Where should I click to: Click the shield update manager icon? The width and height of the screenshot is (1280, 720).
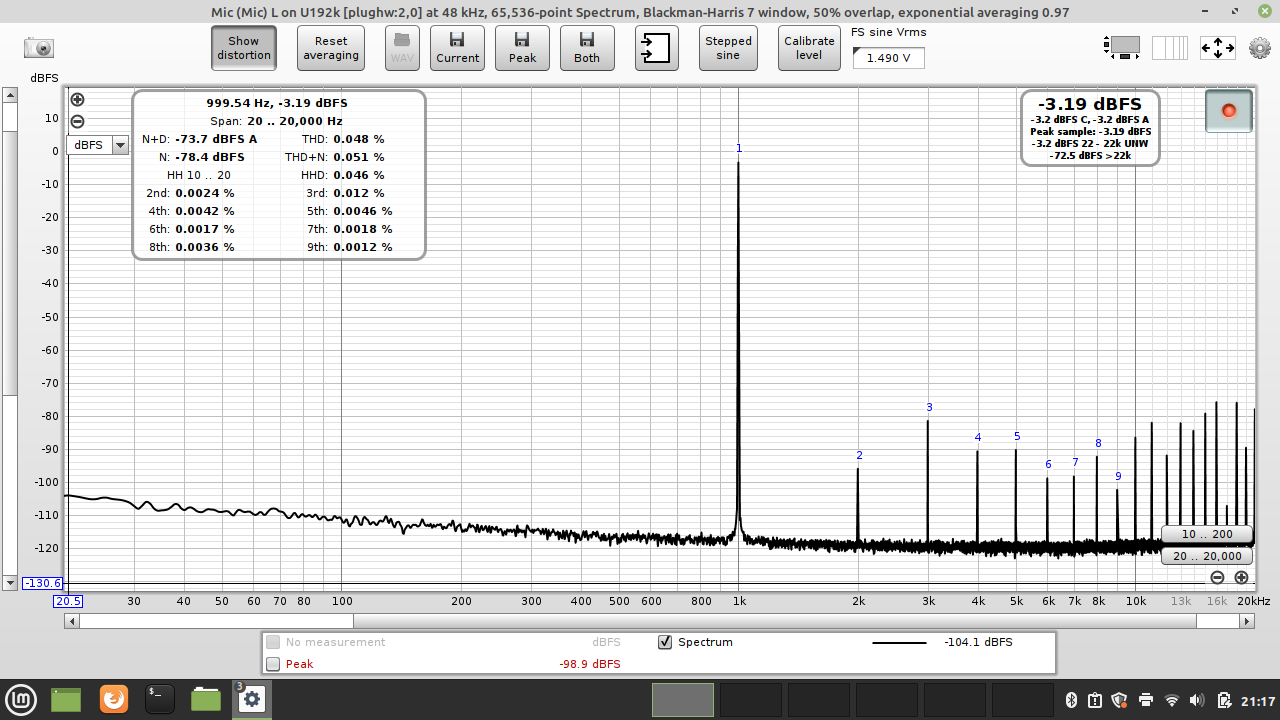tap(1120, 699)
